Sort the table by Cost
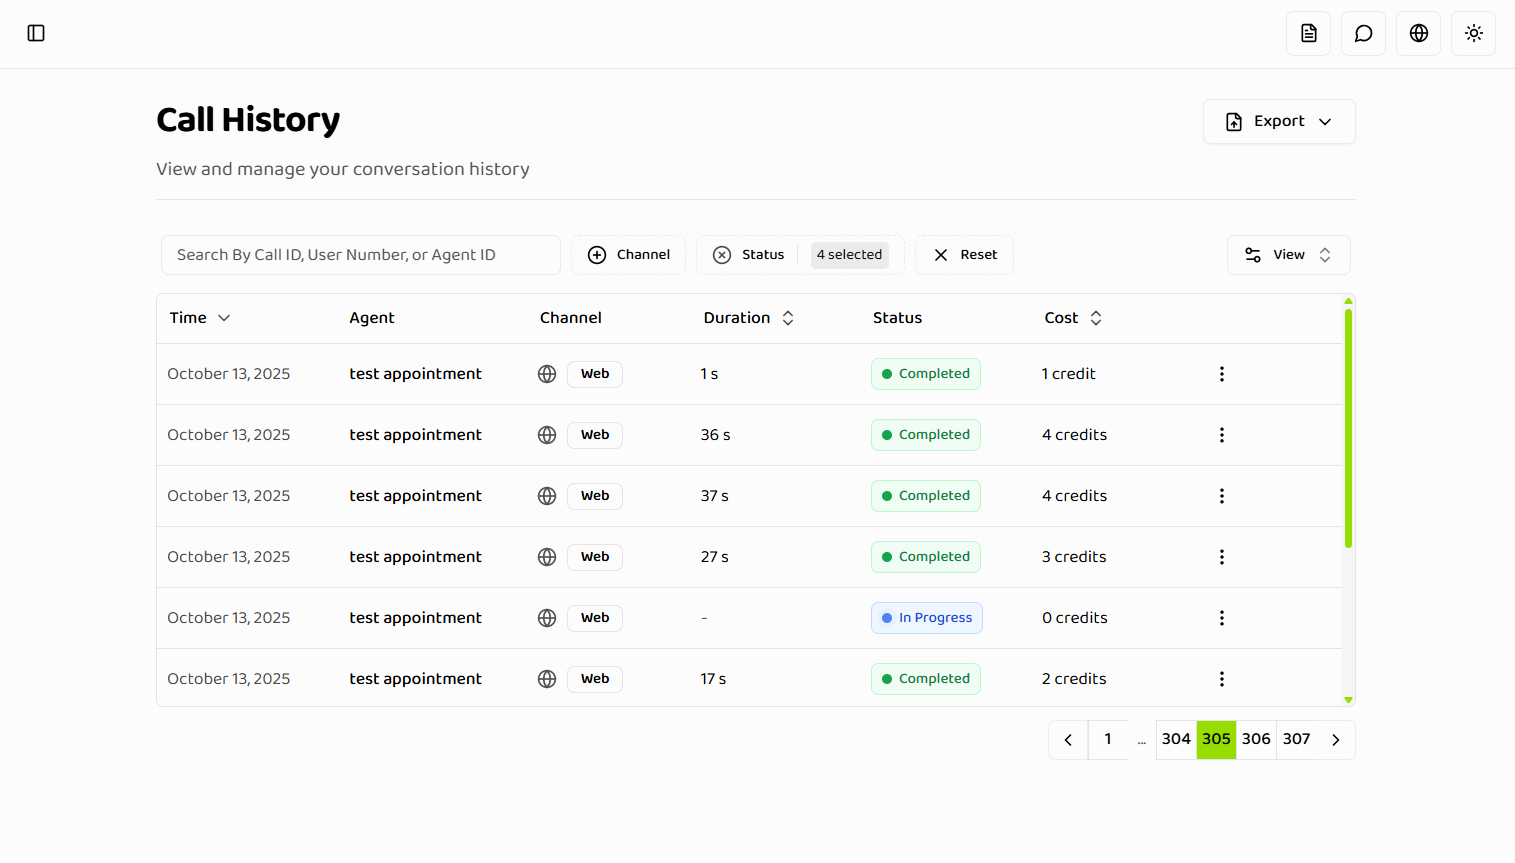Image resolution: width=1515 pixels, height=863 pixels. point(1095,317)
